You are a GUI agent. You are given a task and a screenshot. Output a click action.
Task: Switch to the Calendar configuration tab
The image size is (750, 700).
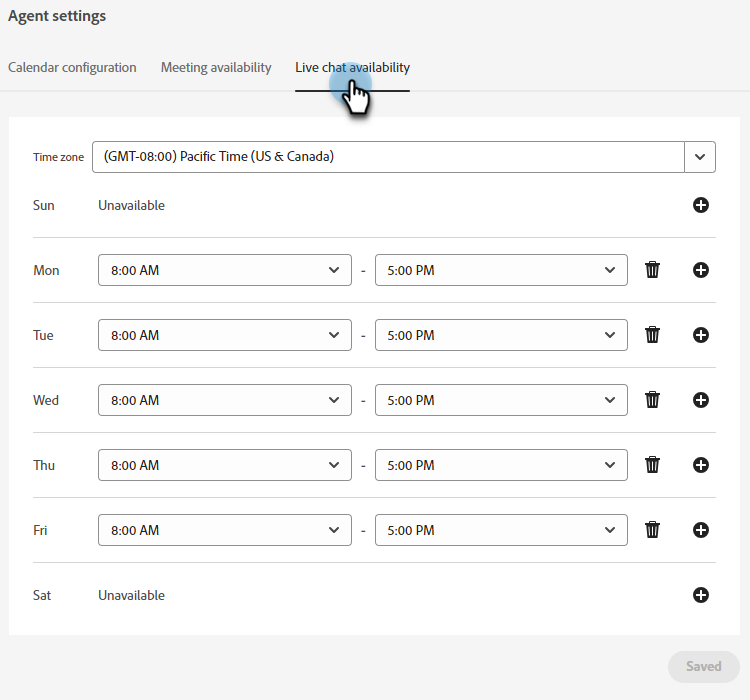coord(72,68)
